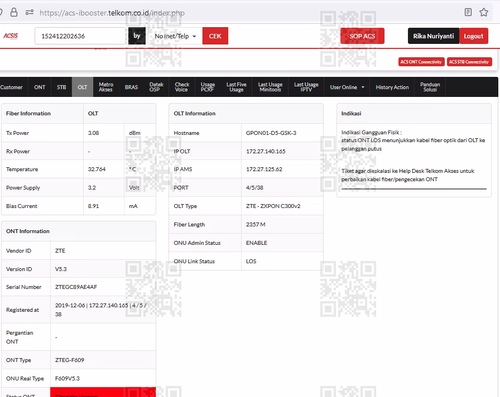Click ONU Admin Status value ENABLE
The width and height of the screenshot is (500, 397).
pyautogui.click(x=256, y=243)
